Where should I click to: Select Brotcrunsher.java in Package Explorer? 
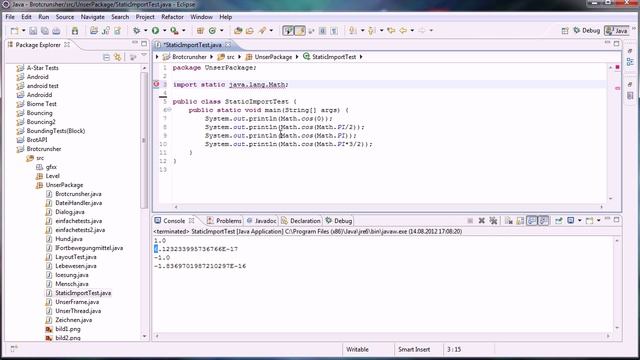pos(78,194)
